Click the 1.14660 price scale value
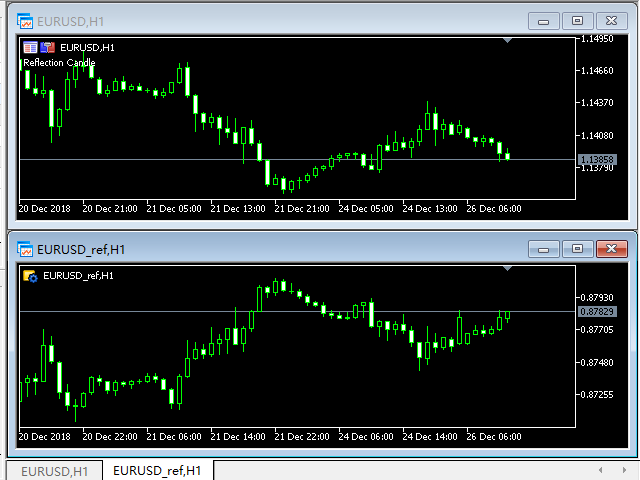Image resolution: width=640 pixels, height=480 pixels. tap(597, 71)
